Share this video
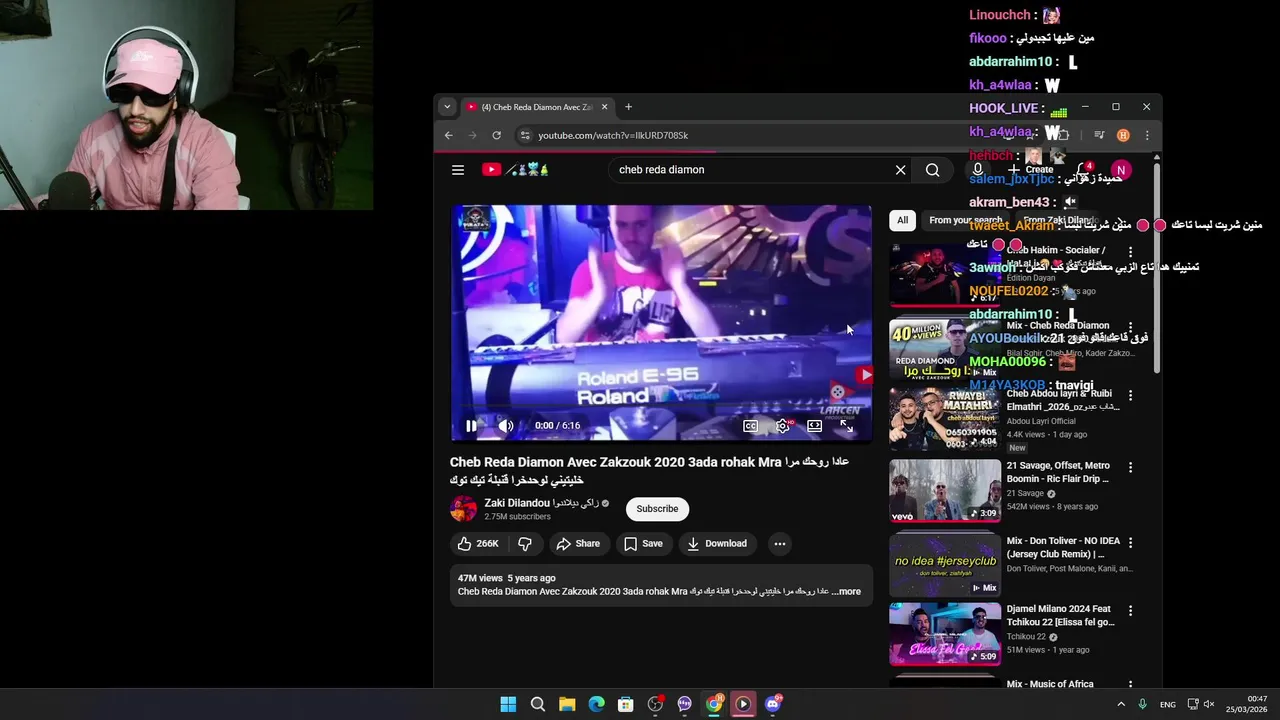The image size is (1280, 720). coord(578,544)
